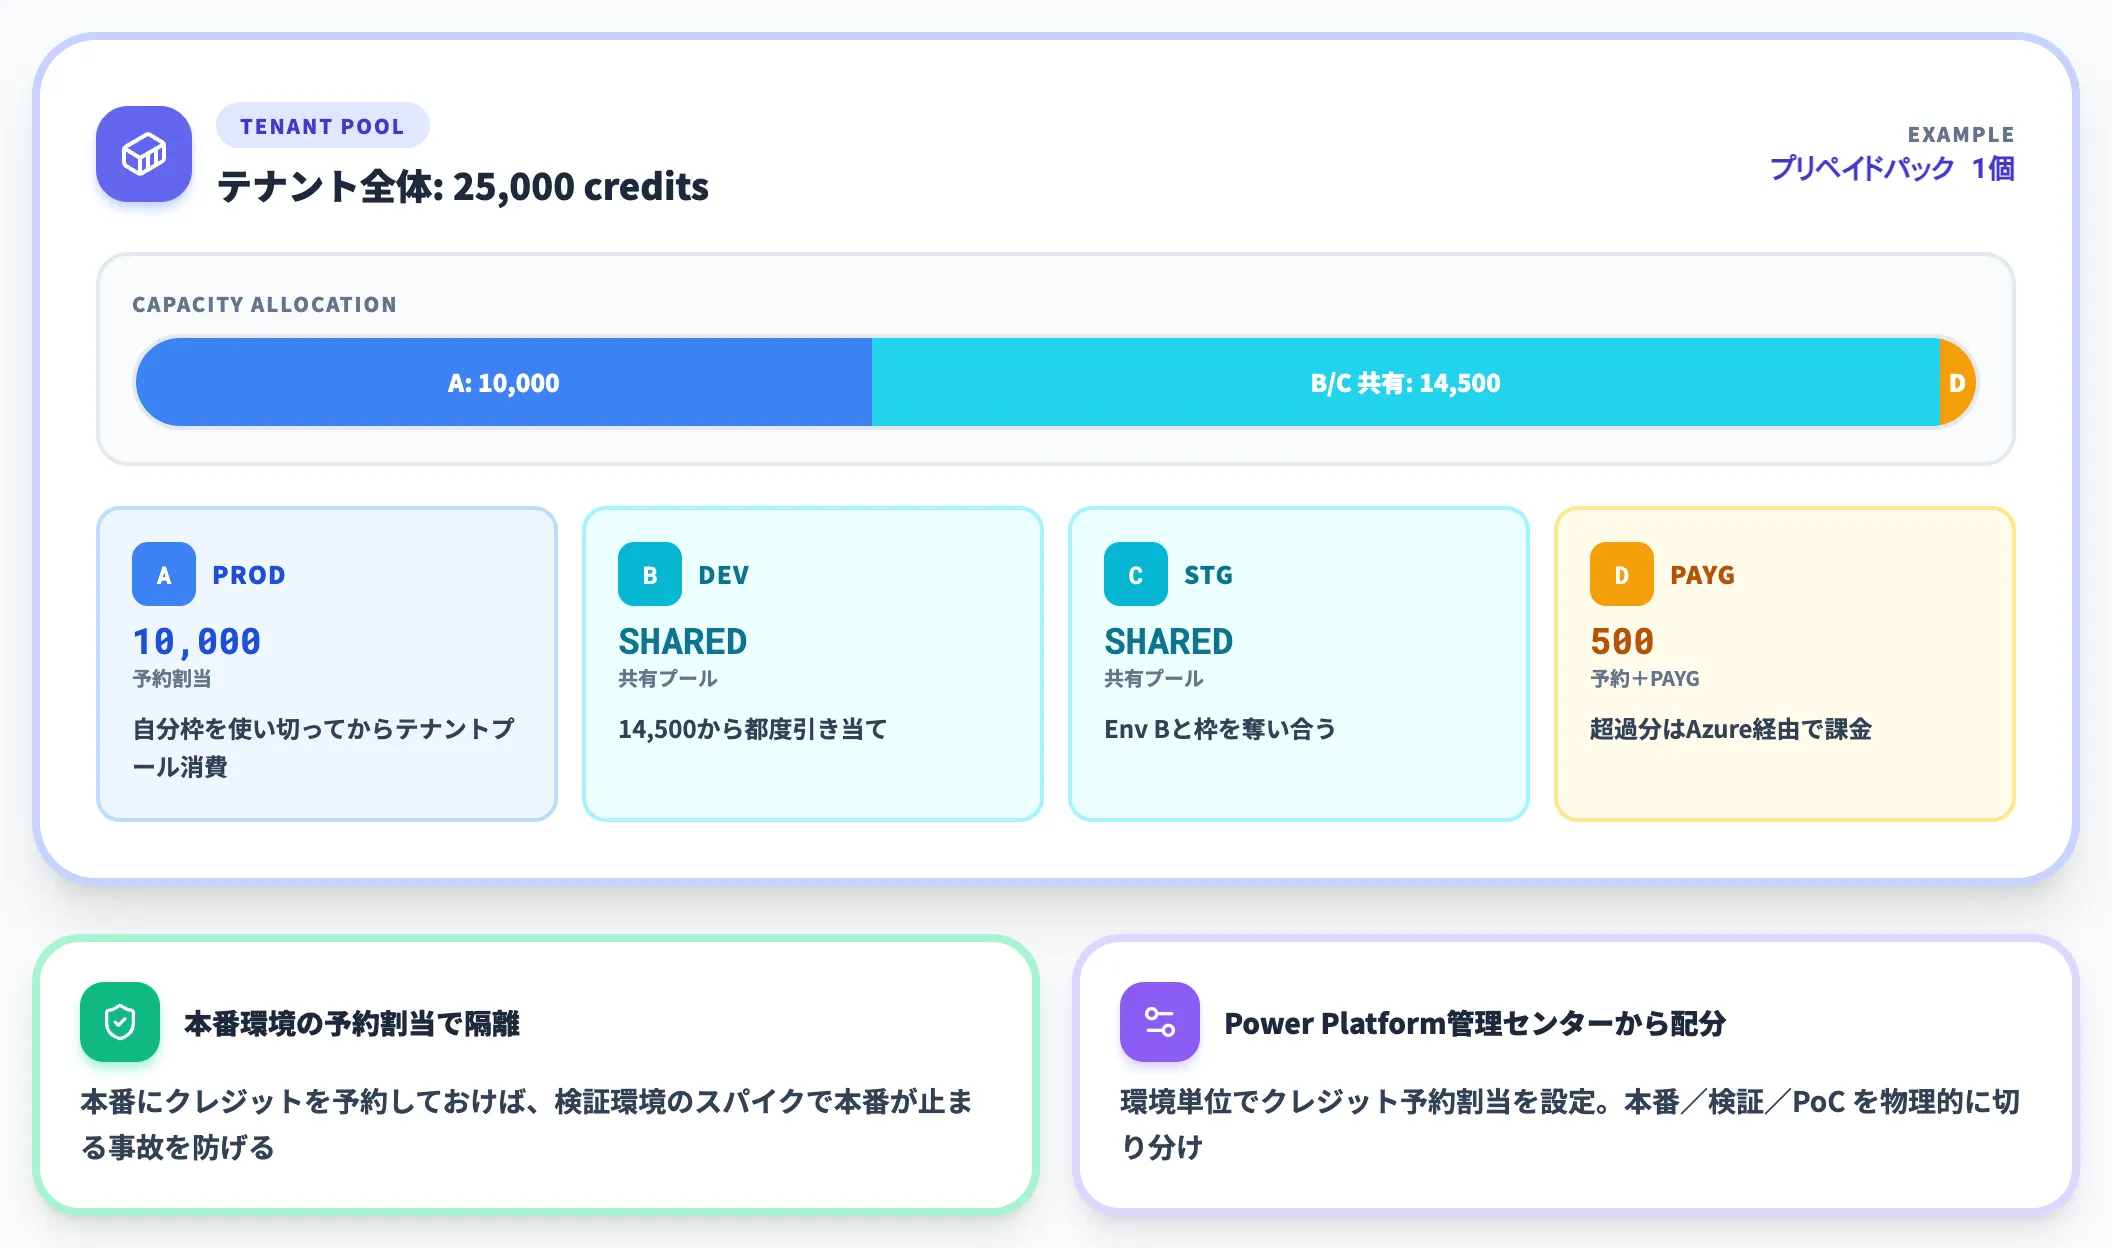Click the orange D bar segment

[1957, 382]
